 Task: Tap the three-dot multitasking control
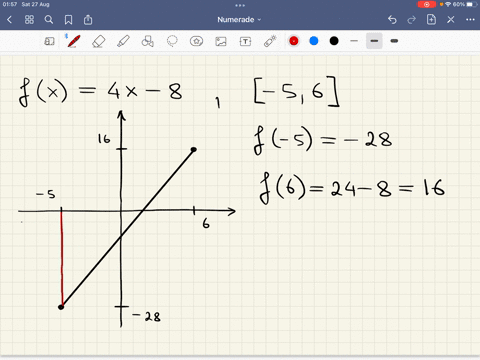coord(240,5)
